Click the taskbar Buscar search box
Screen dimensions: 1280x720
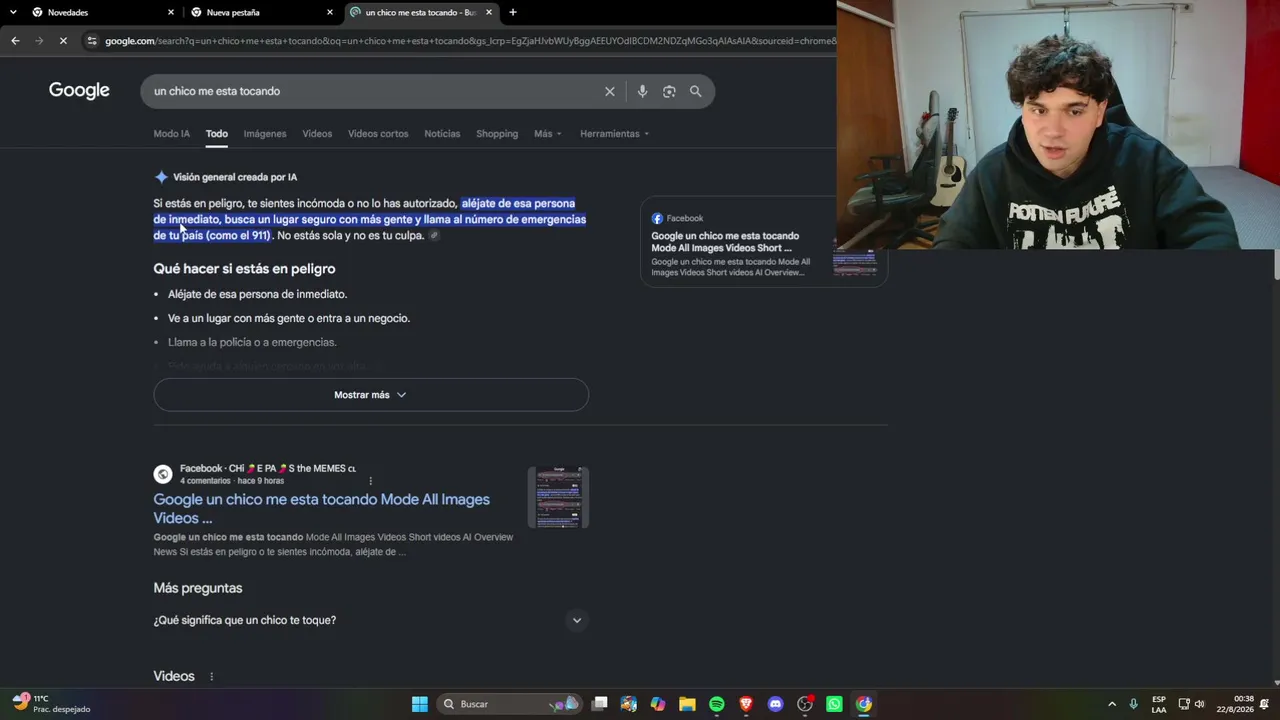[x=510, y=704]
